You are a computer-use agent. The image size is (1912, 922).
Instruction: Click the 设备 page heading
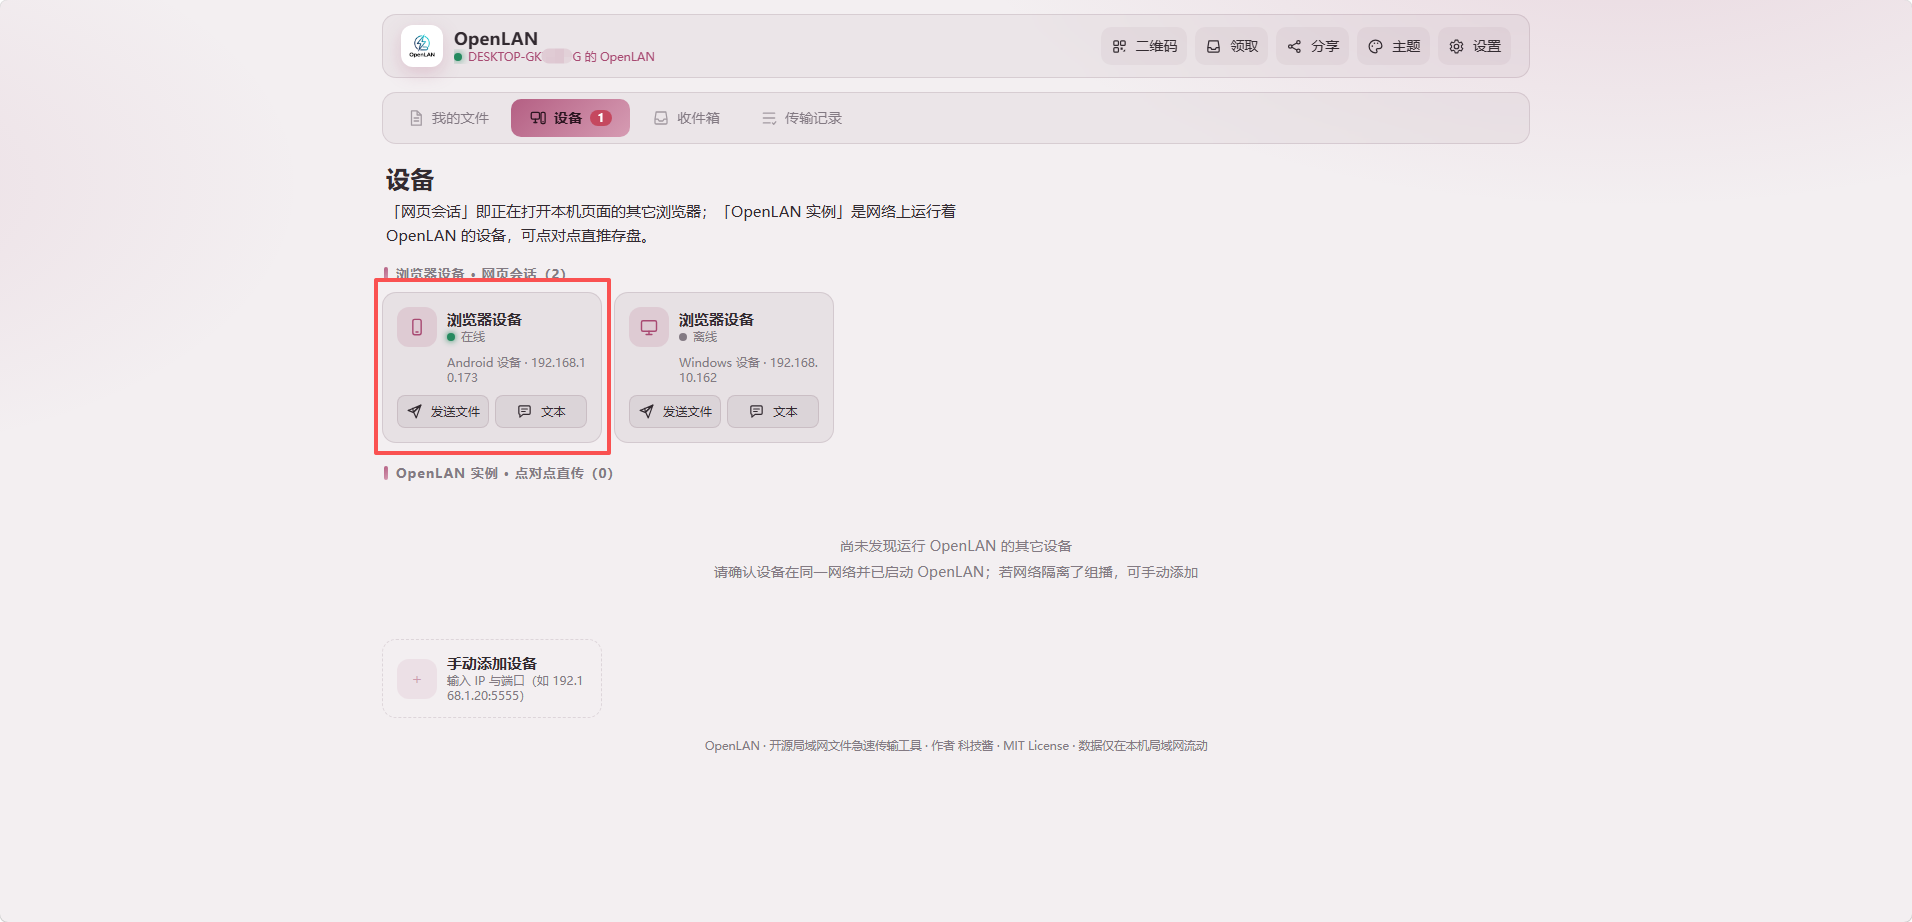(x=410, y=180)
